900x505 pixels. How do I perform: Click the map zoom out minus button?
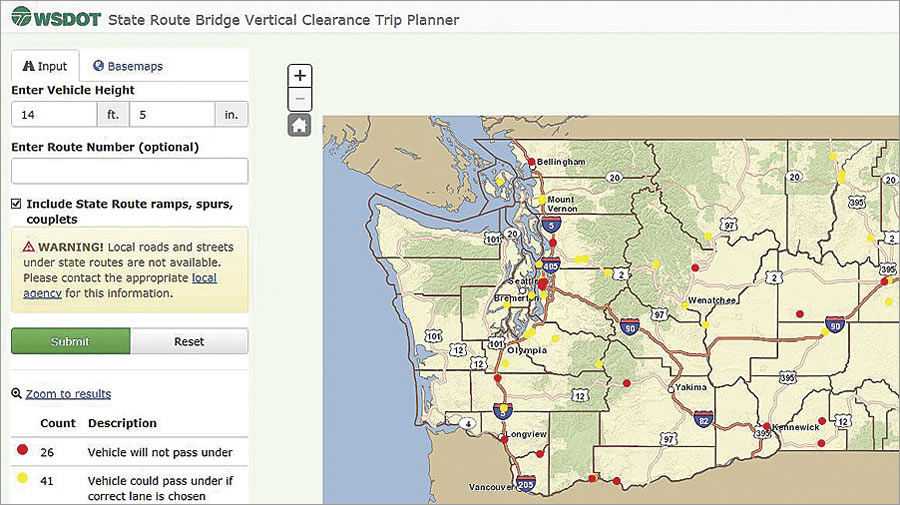(x=300, y=100)
